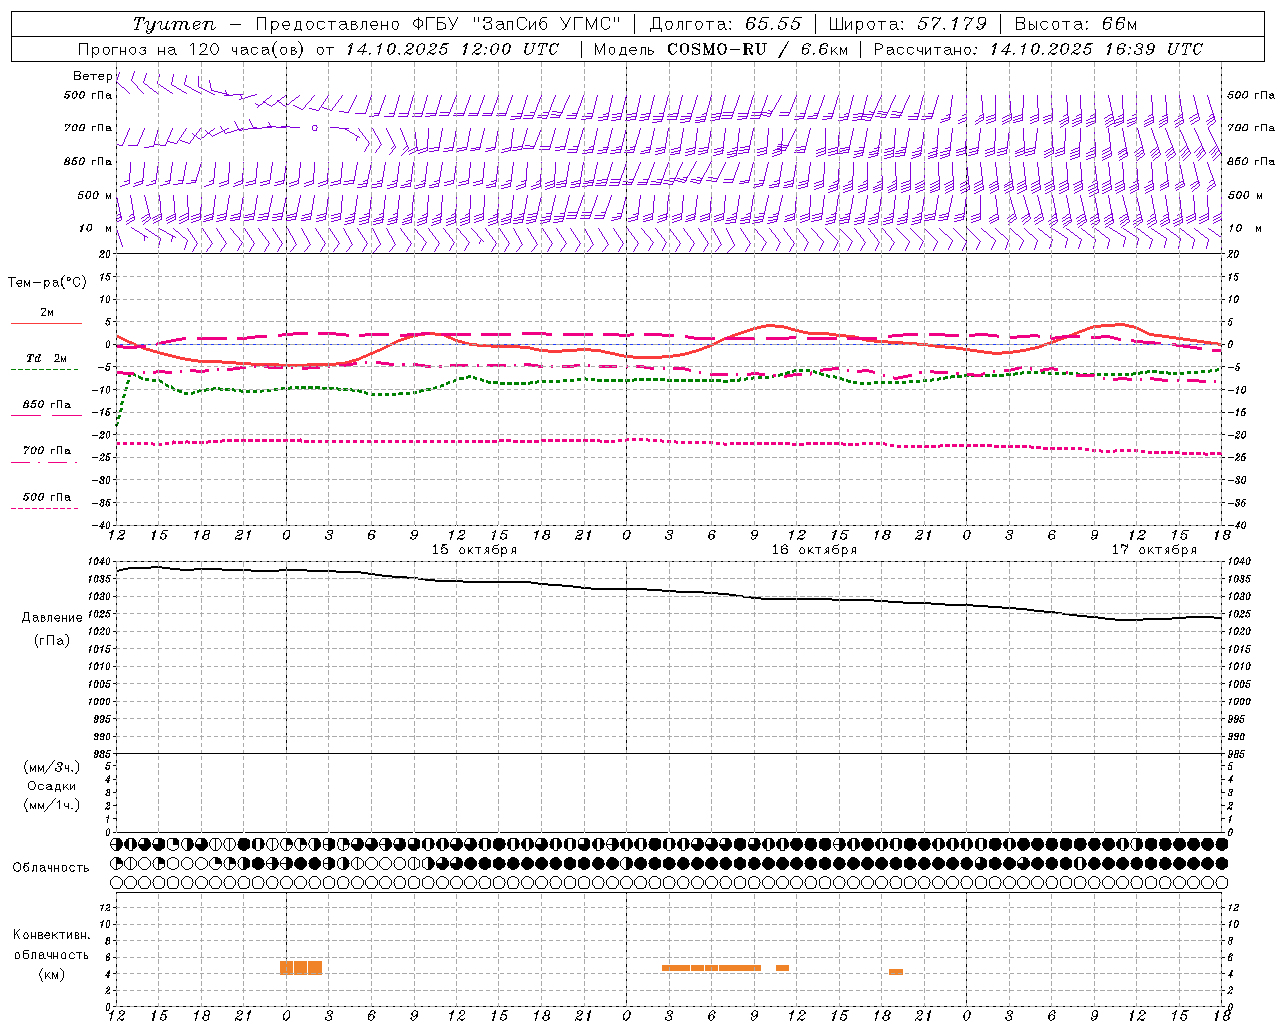Click the "(мм/1ч.)" precipitation unit label
Image resolution: width=1280 pixels, height=1024 pixels.
(52, 805)
